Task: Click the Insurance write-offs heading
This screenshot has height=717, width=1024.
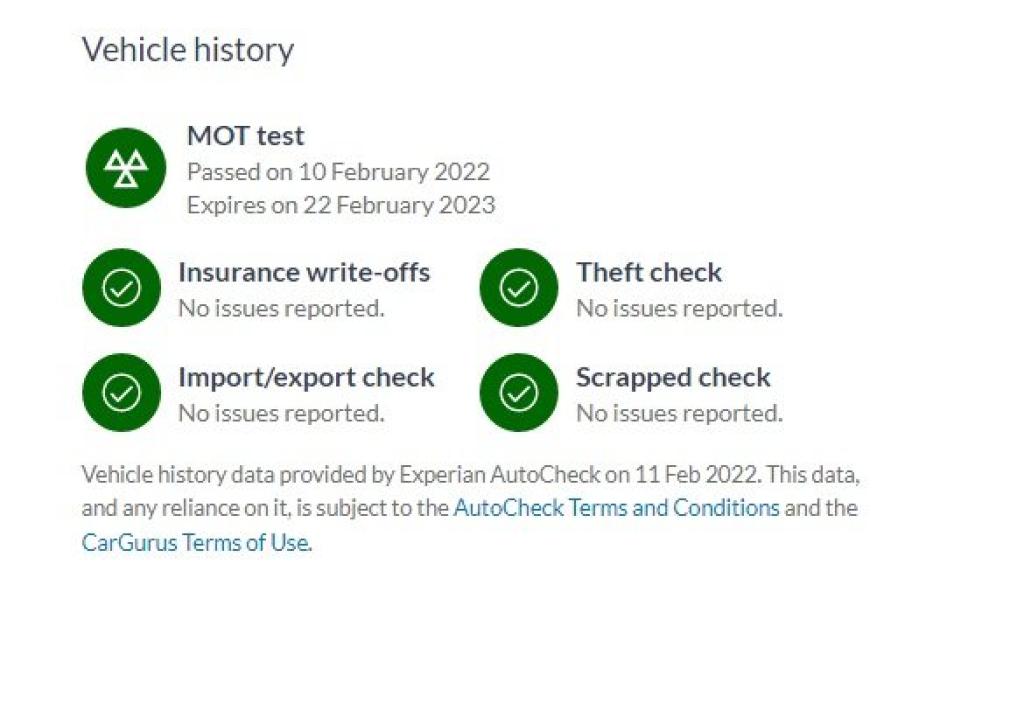Action: click(x=304, y=272)
